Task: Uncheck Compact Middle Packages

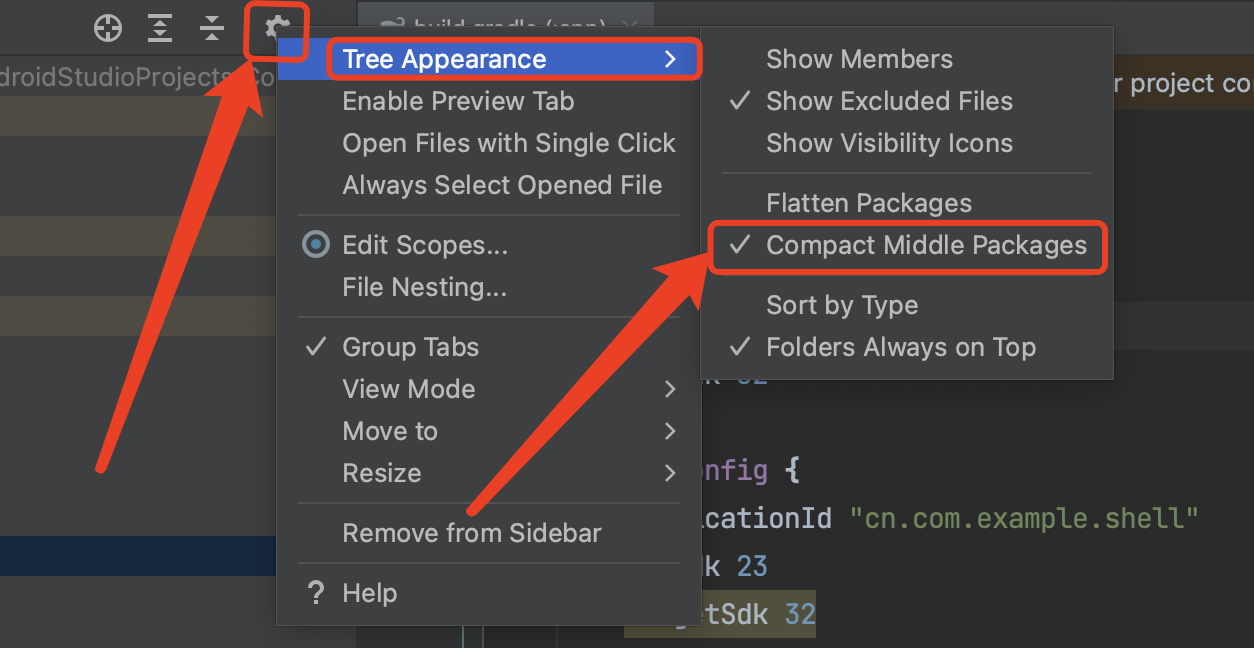Action: [905, 244]
